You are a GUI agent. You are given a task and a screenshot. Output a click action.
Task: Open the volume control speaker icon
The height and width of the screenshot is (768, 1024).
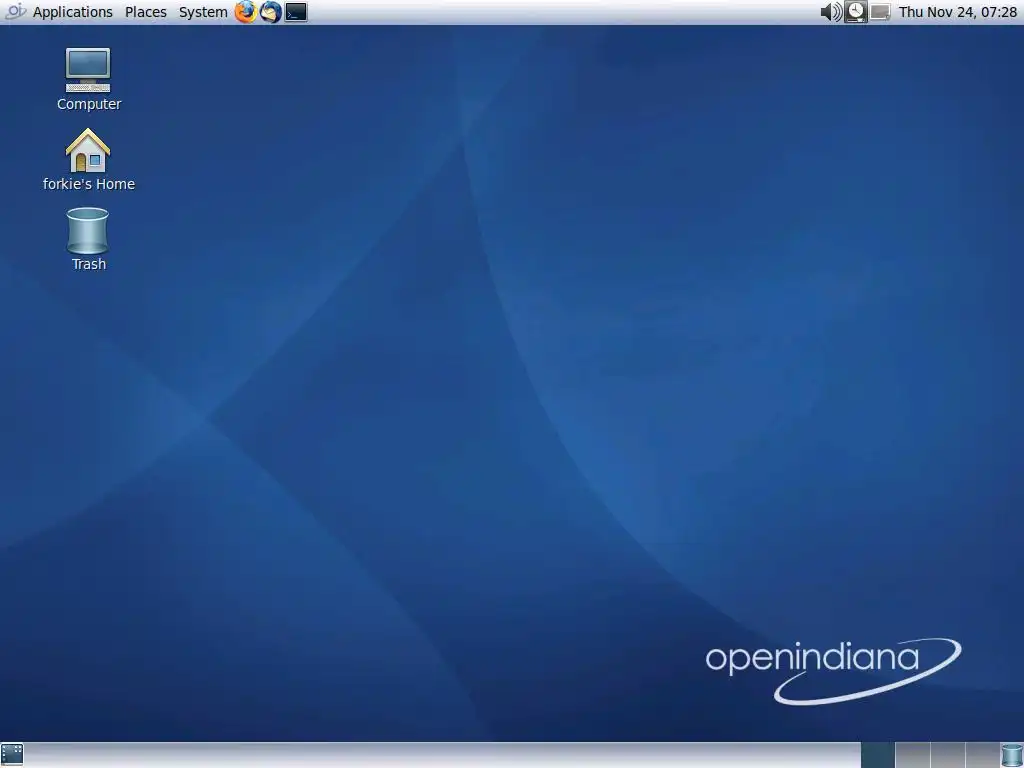[x=831, y=12]
